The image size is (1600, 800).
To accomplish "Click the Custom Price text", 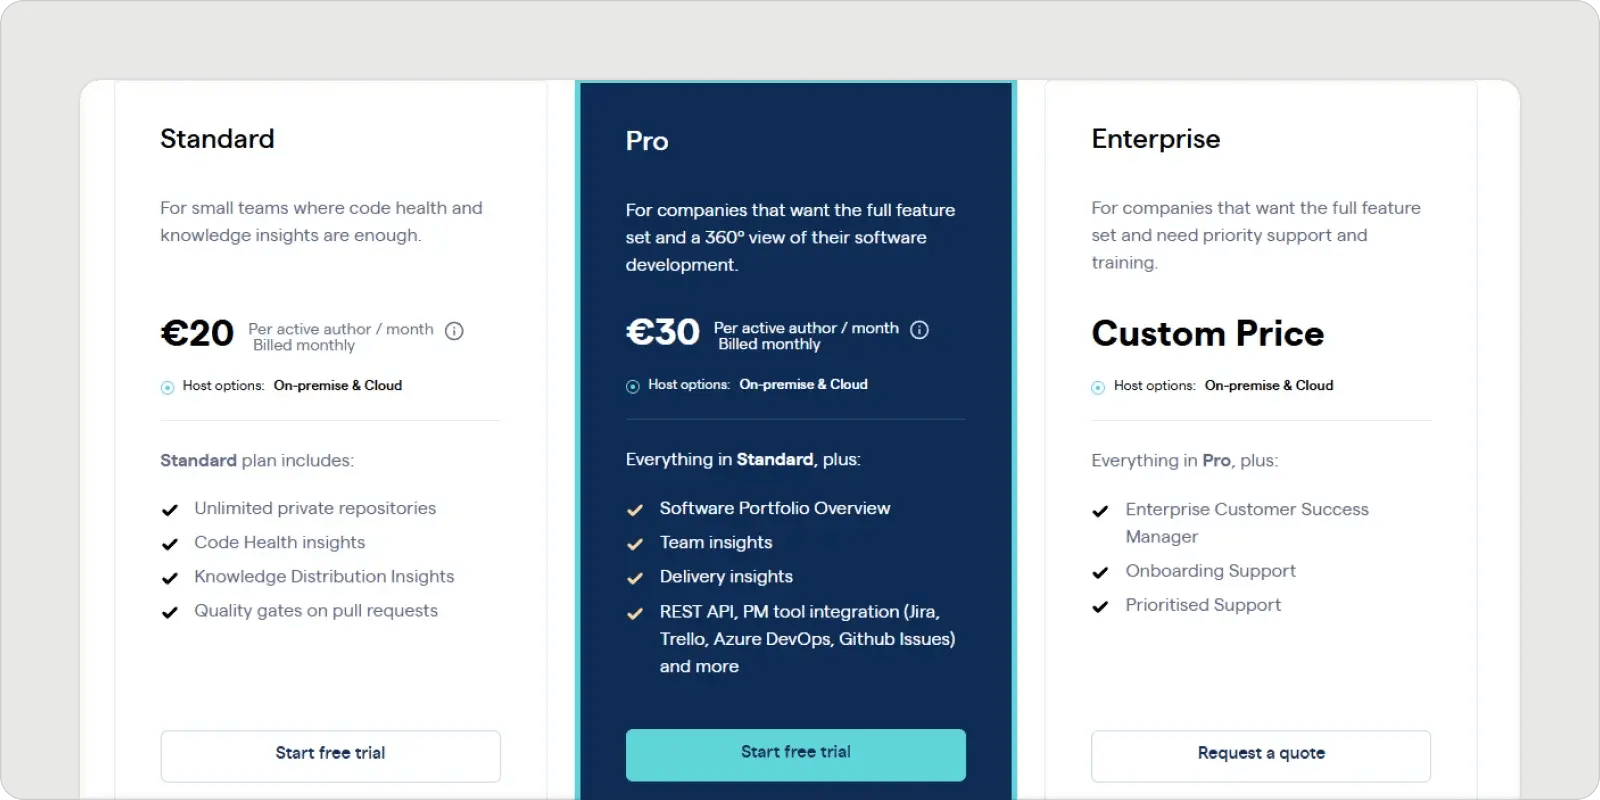I will pos(1208,333).
